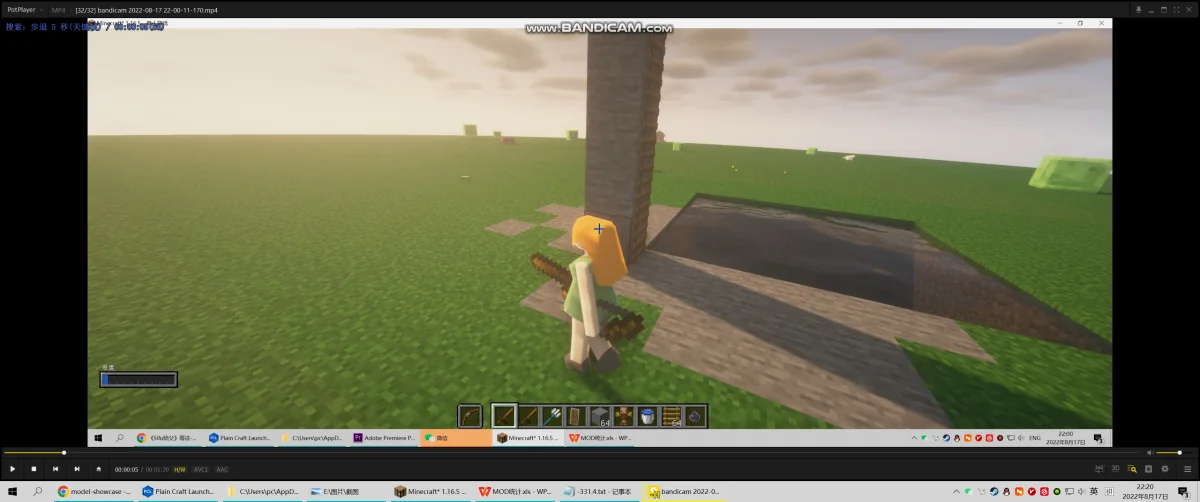The image size is (1200, 502).
Task: Open the PotPlayer hamburger playlist menu
Action: pos(1187,469)
